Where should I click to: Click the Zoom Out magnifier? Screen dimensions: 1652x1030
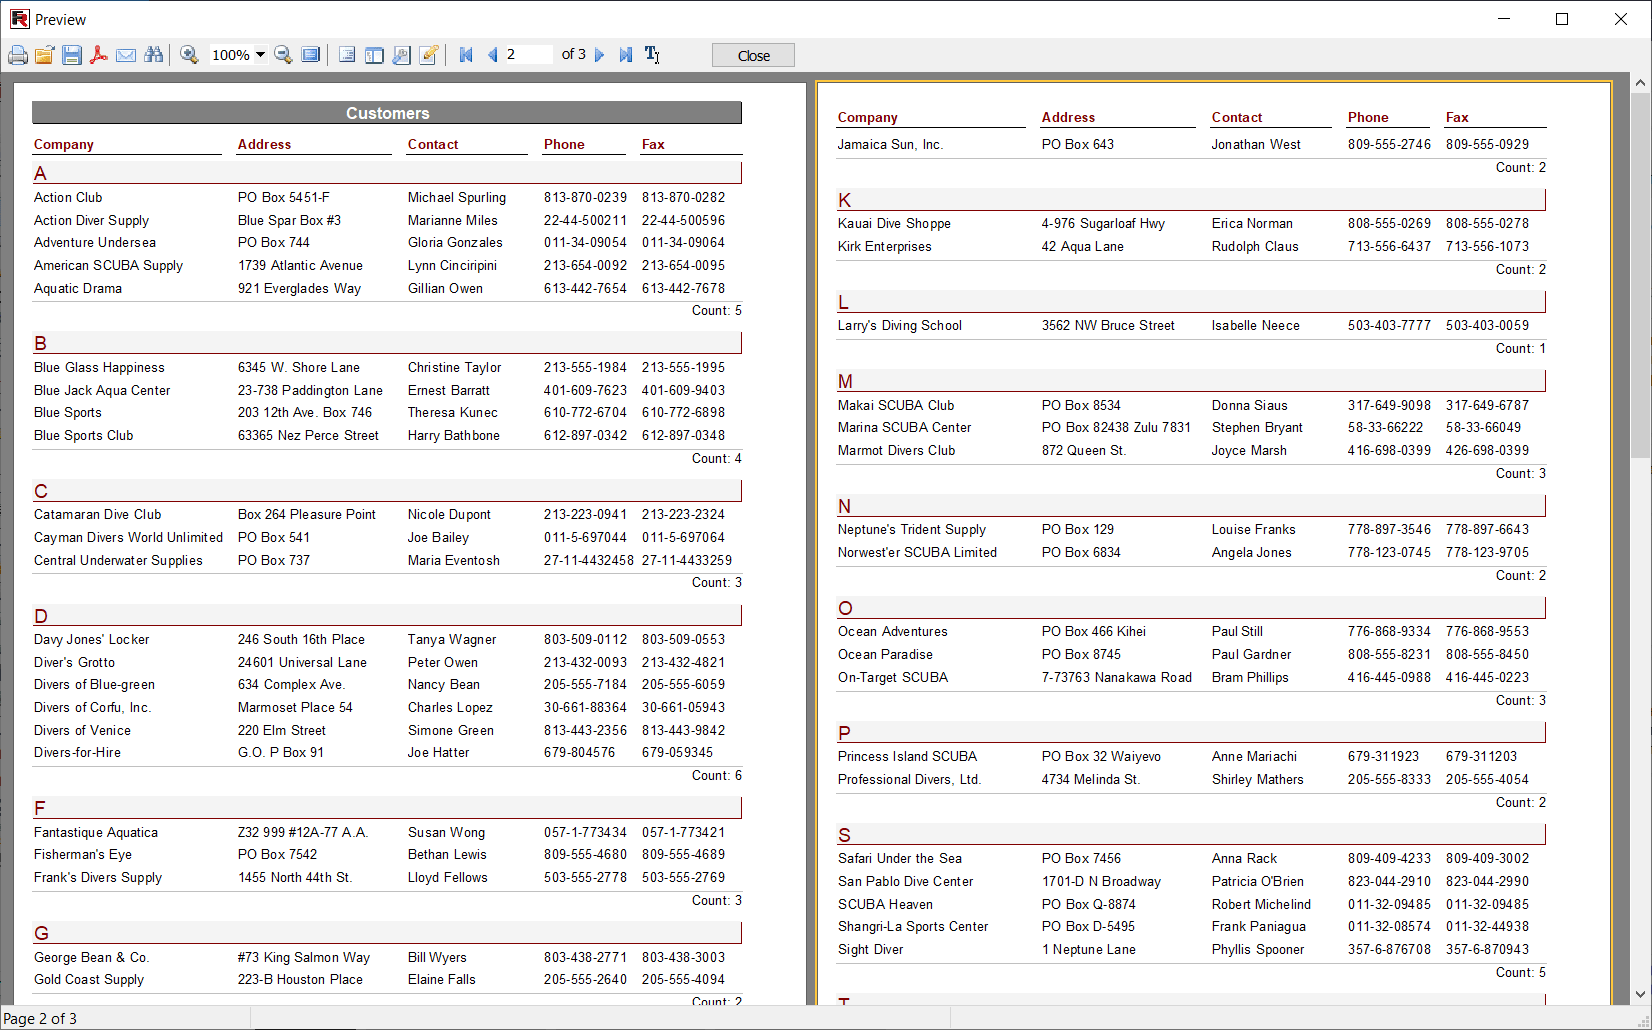click(x=283, y=55)
